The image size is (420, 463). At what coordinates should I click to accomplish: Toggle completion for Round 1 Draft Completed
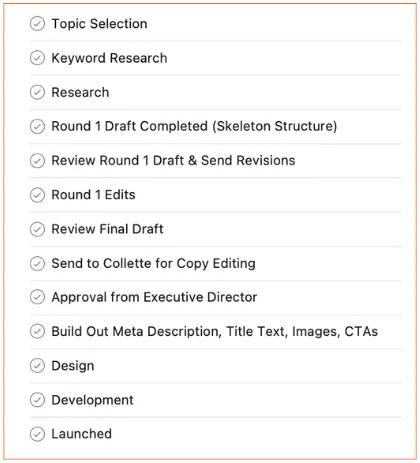(37, 126)
